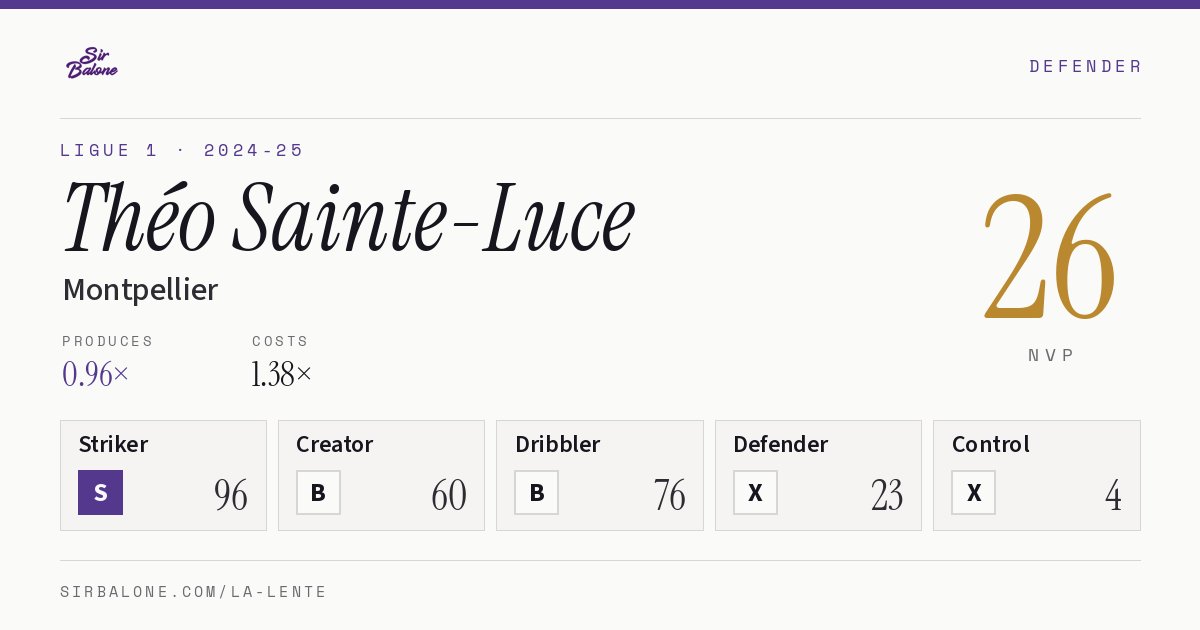Screen dimensions: 1200x630
Task: Select the Striker rating card
Action: coord(163,475)
